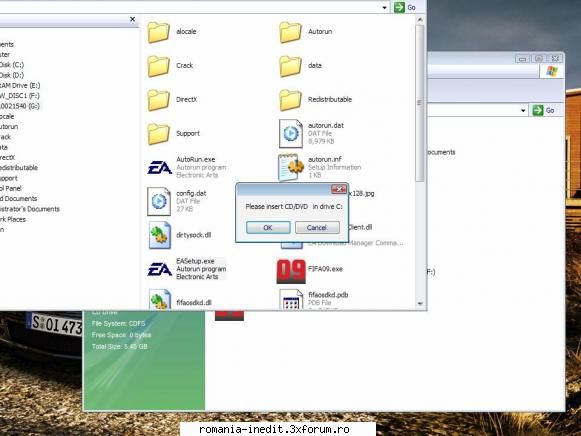The height and width of the screenshot is (436, 581).
Task: Open the Autorun folder icon
Action: click(290, 32)
